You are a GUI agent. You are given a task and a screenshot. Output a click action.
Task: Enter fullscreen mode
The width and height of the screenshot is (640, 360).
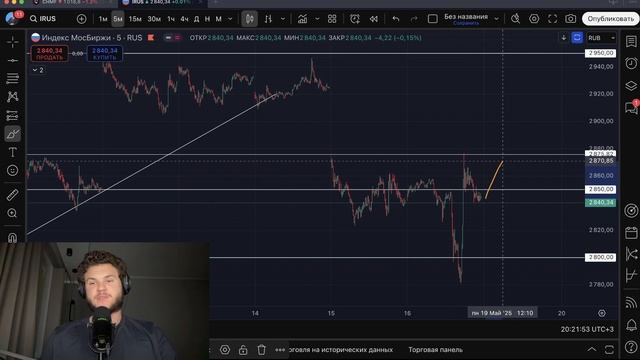point(552,19)
